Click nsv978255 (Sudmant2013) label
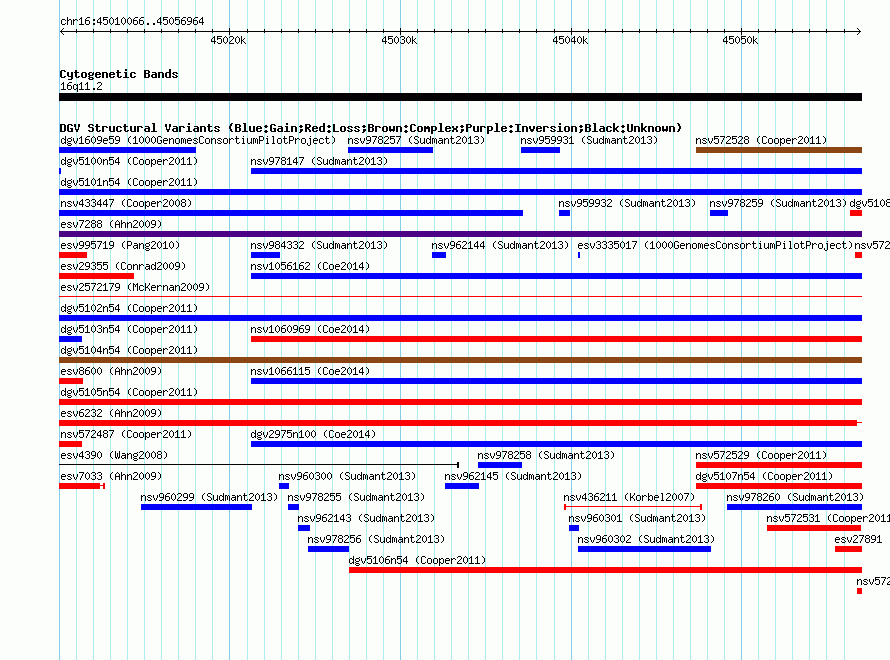This screenshot has width=890, height=660. 356,497
